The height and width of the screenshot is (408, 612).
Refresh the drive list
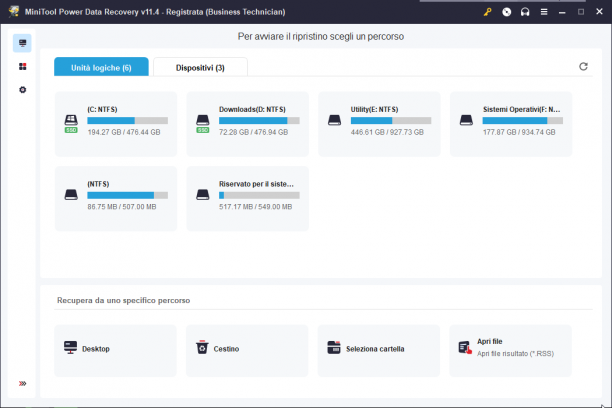tap(583, 66)
